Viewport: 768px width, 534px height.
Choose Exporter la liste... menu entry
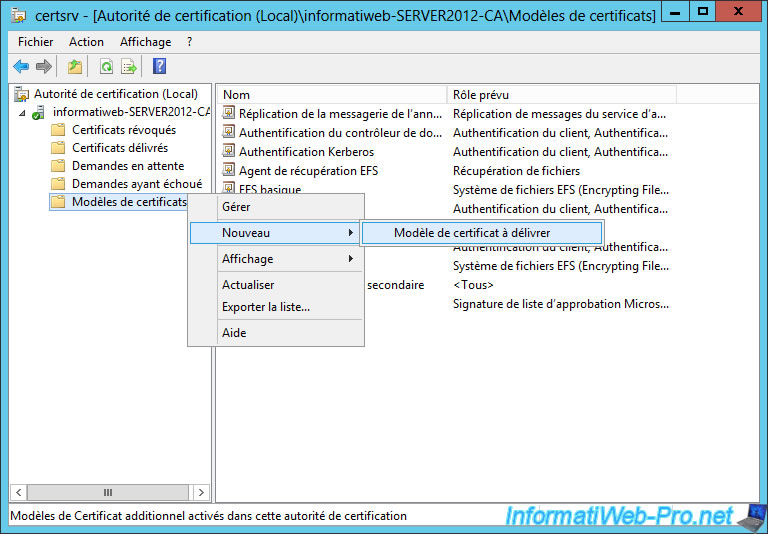coord(276,307)
